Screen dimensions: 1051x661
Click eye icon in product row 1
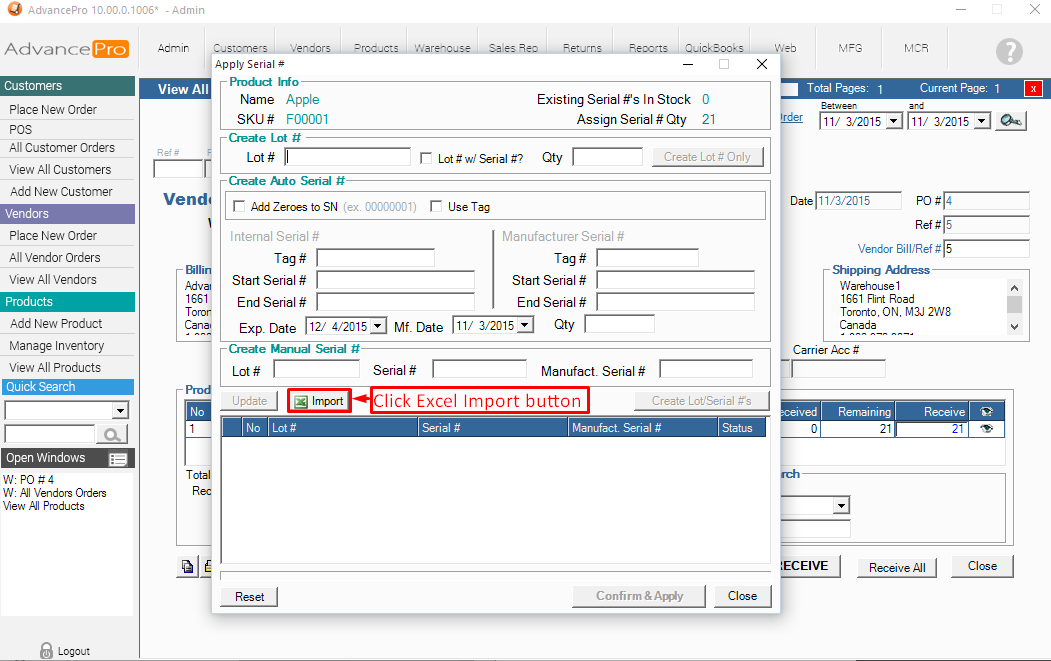click(x=986, y=429)
